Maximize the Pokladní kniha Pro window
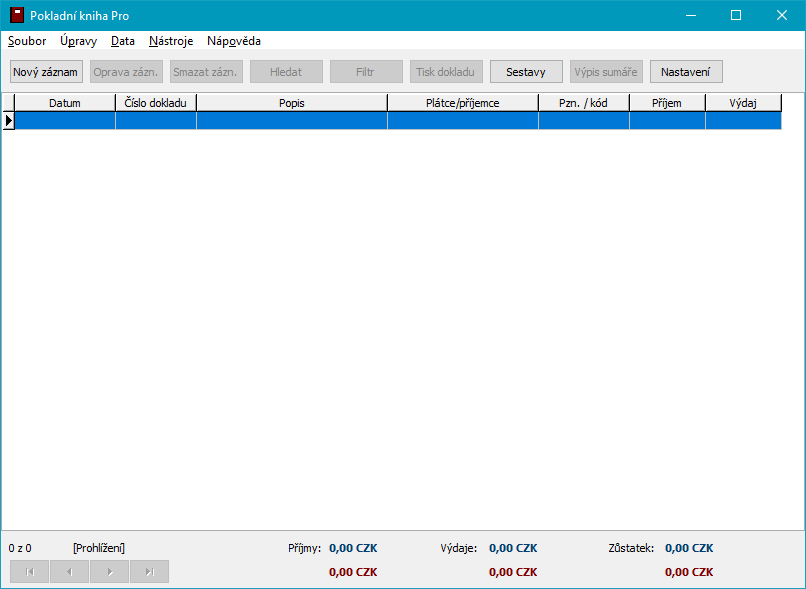 pyautogui.click(x=735, y=16)
